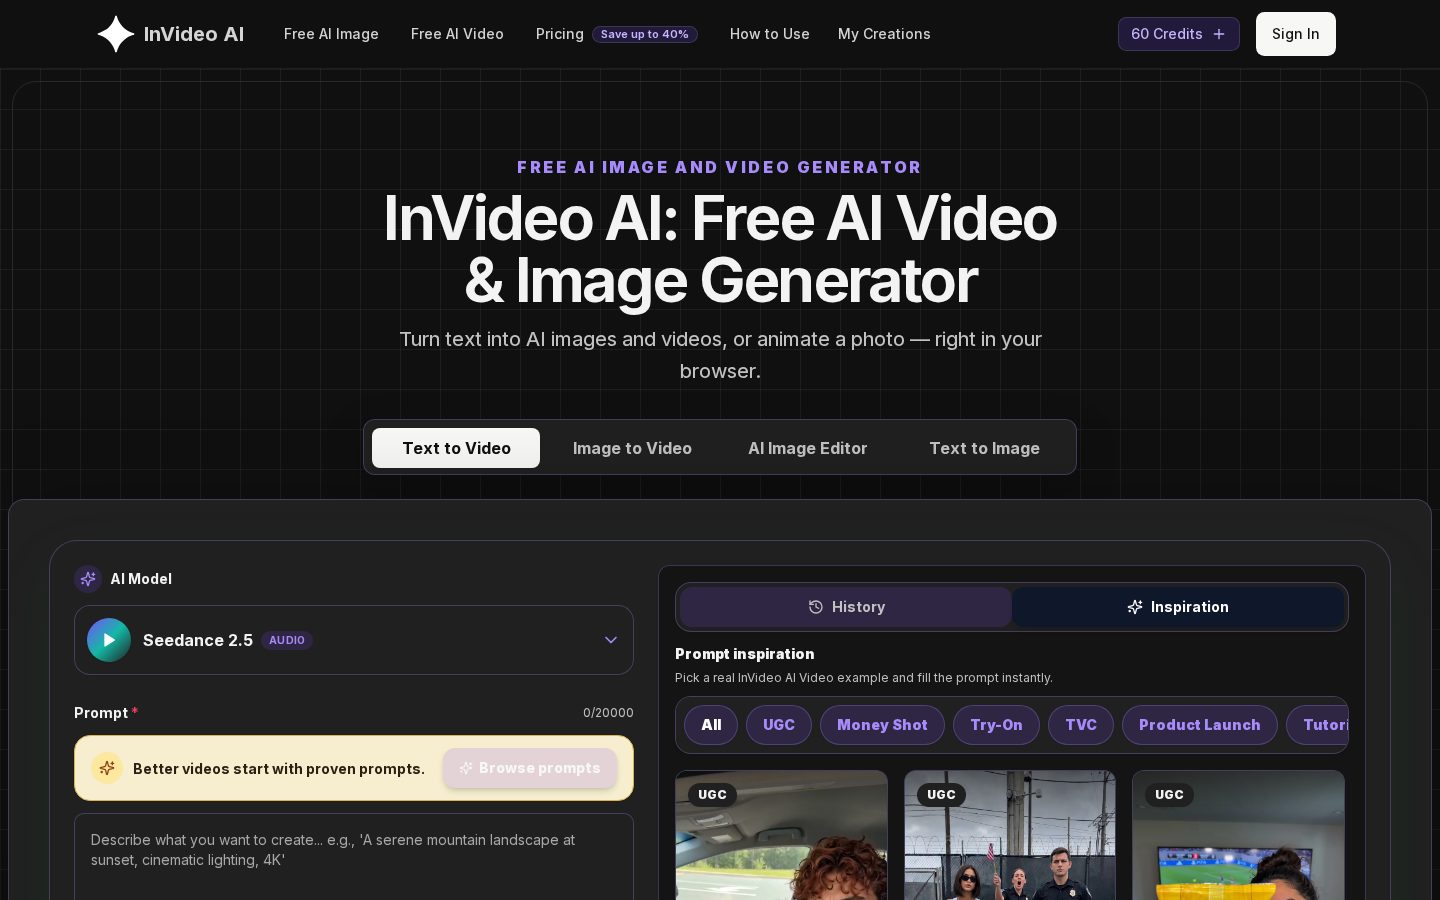The height and width of the screenshot is (900, 1440).
Task: Click the Save up to 40% badge
Action: tap(645, 34)
